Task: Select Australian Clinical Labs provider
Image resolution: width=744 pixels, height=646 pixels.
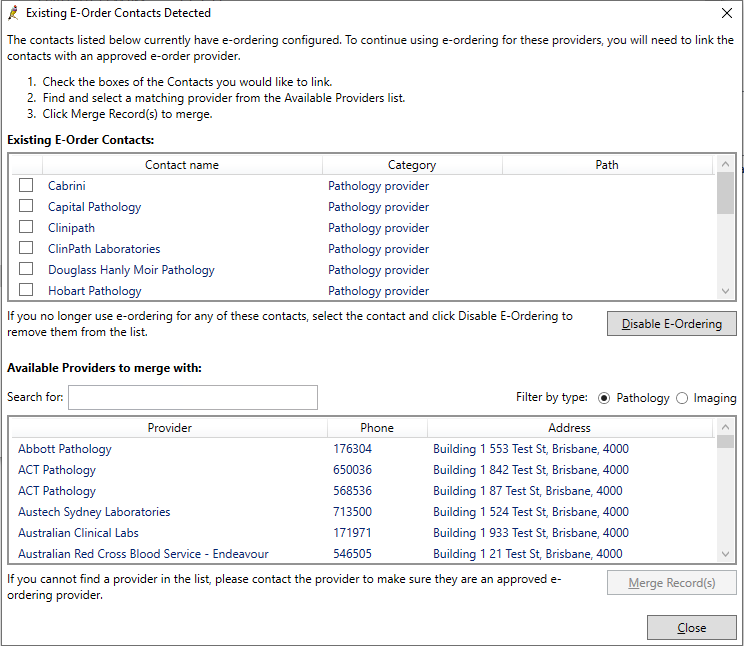Action: (x=363, y=533)
